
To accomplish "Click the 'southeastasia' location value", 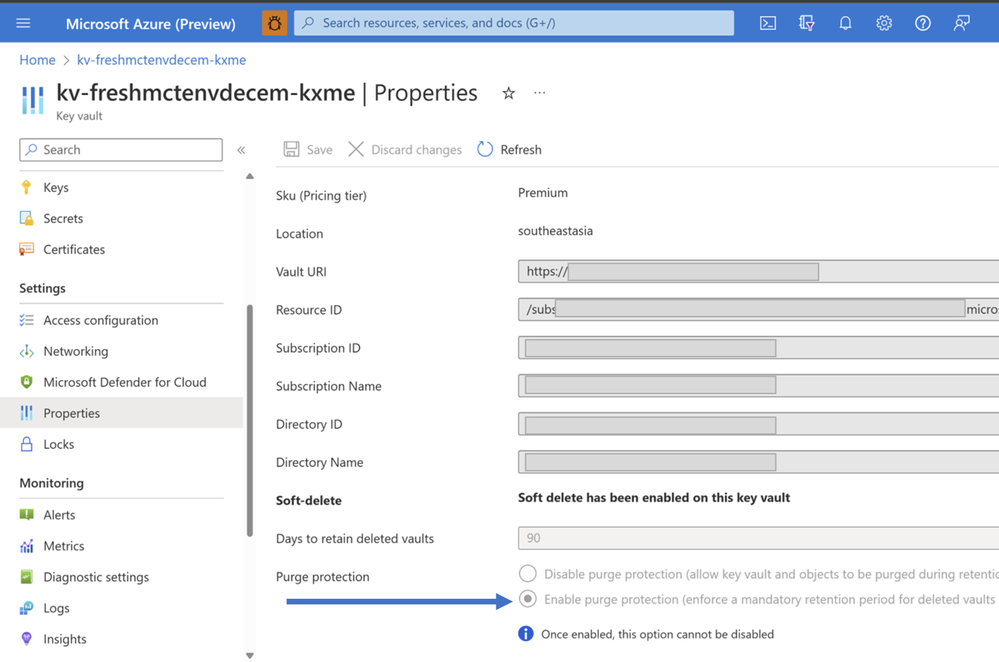I will (556, 231).
